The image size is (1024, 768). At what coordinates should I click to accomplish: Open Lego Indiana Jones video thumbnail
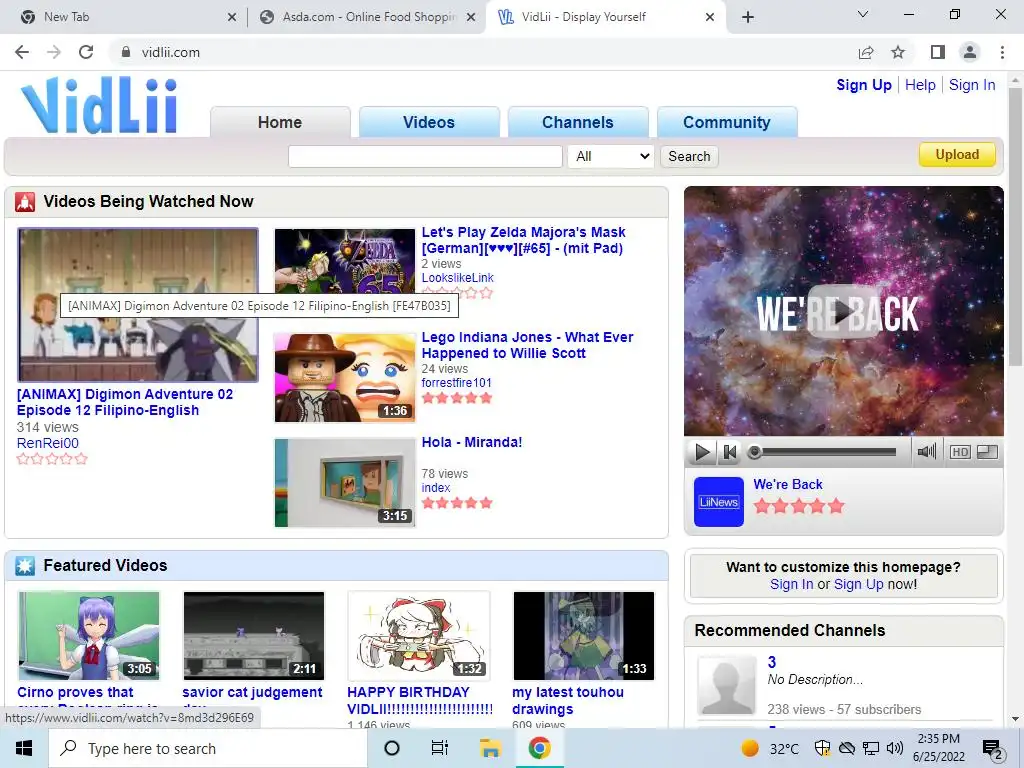tap(345, 378)
